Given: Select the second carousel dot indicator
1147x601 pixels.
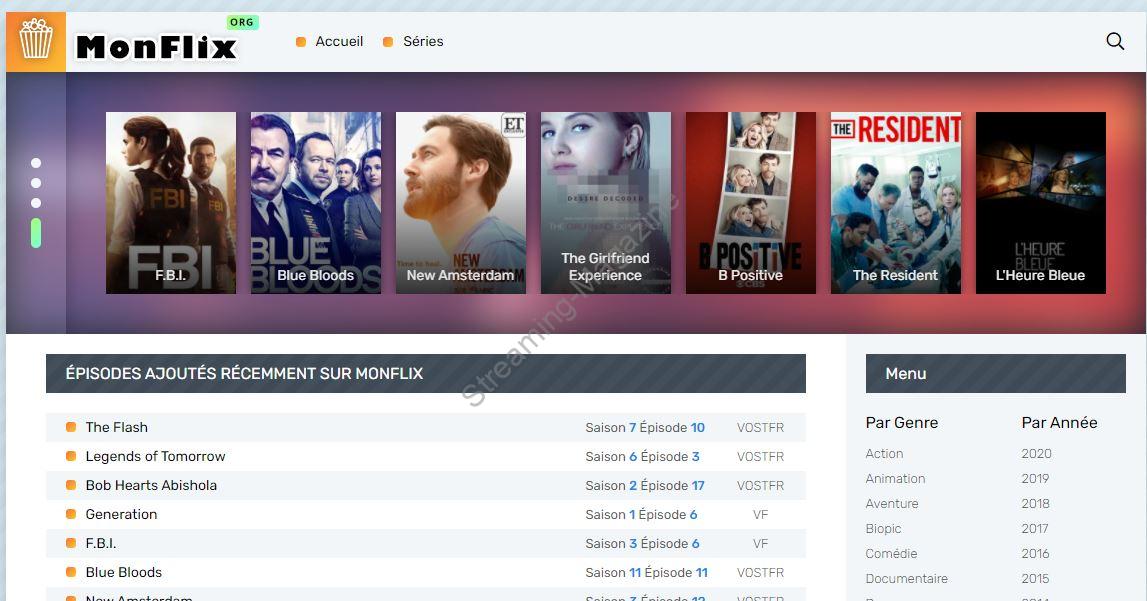Looking at the screenshot, I should [x=36, y=182].
